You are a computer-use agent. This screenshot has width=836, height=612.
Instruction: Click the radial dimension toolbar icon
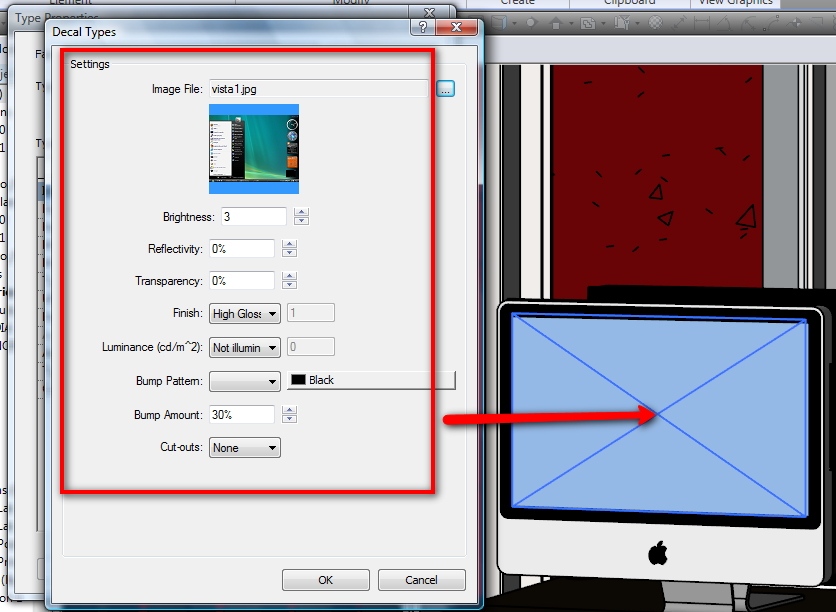748,23
